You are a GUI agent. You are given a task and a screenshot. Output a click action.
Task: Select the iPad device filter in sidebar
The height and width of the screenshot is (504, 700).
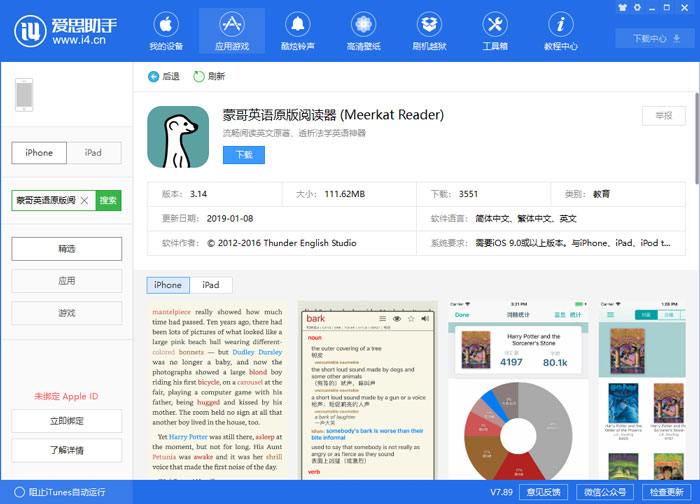(x=93, y=153)
